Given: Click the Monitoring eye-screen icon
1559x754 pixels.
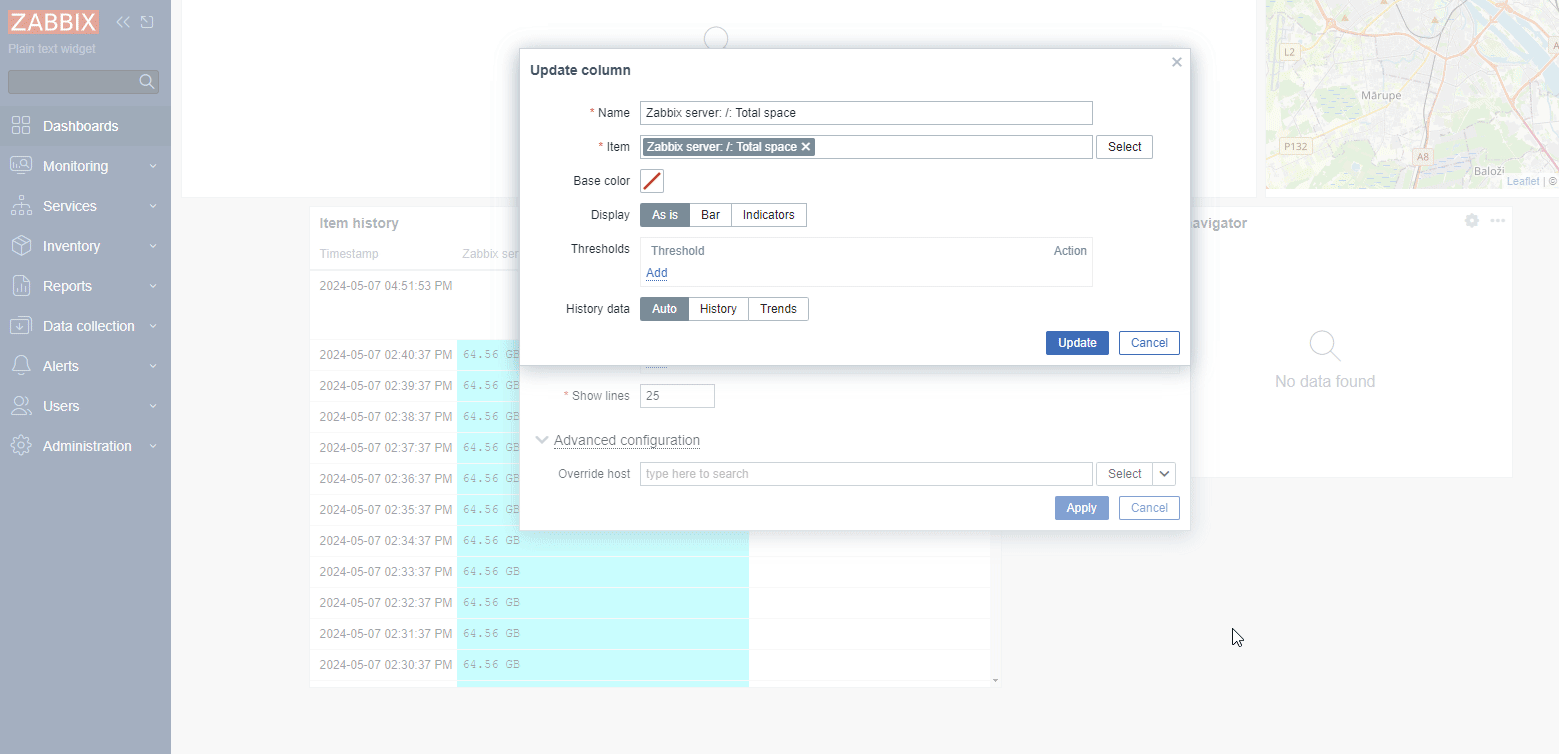Looking at the screenshot, I should (21, 166).
